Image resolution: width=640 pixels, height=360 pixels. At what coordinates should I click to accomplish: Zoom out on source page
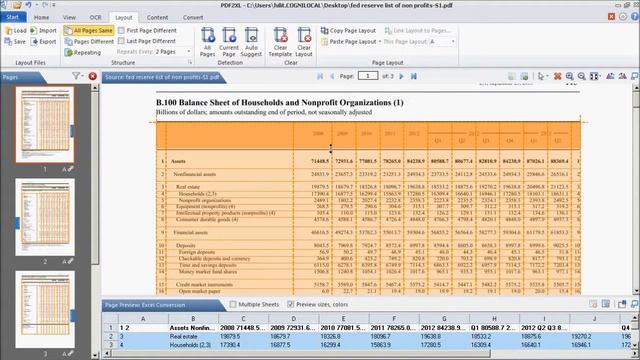(x=582, y=76)
